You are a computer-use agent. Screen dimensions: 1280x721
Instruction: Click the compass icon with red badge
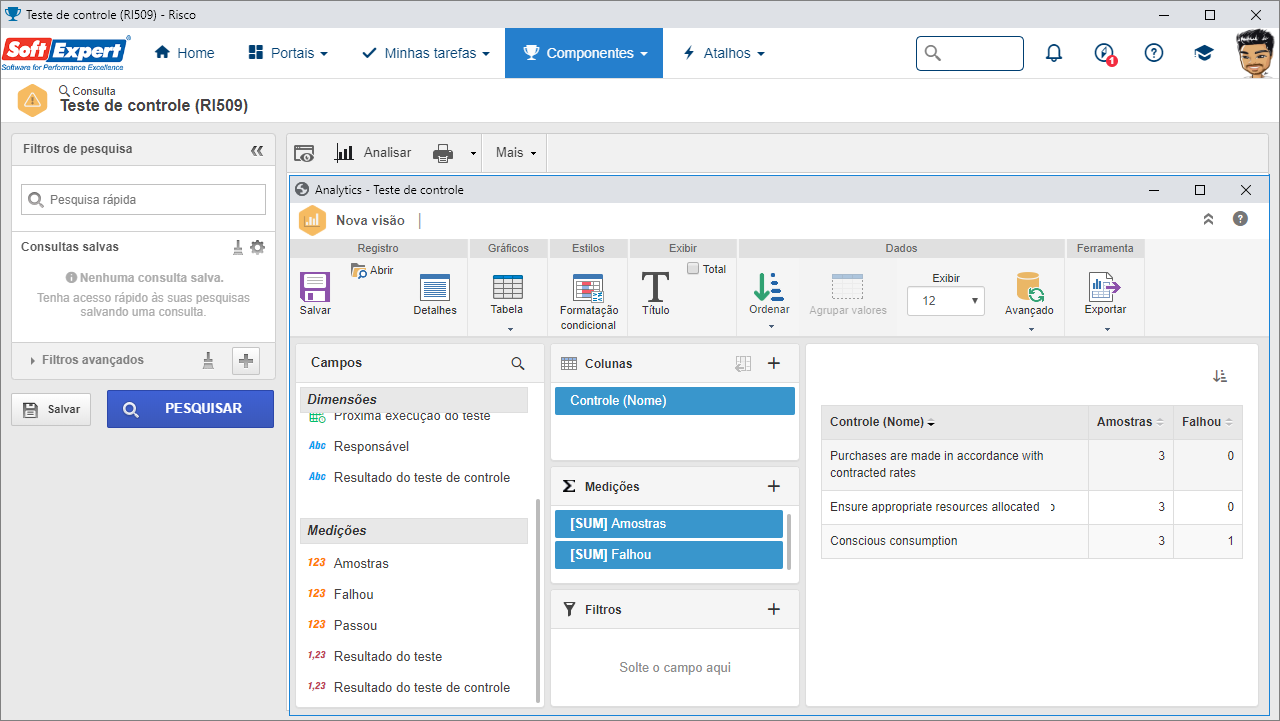coord(1105,54)
